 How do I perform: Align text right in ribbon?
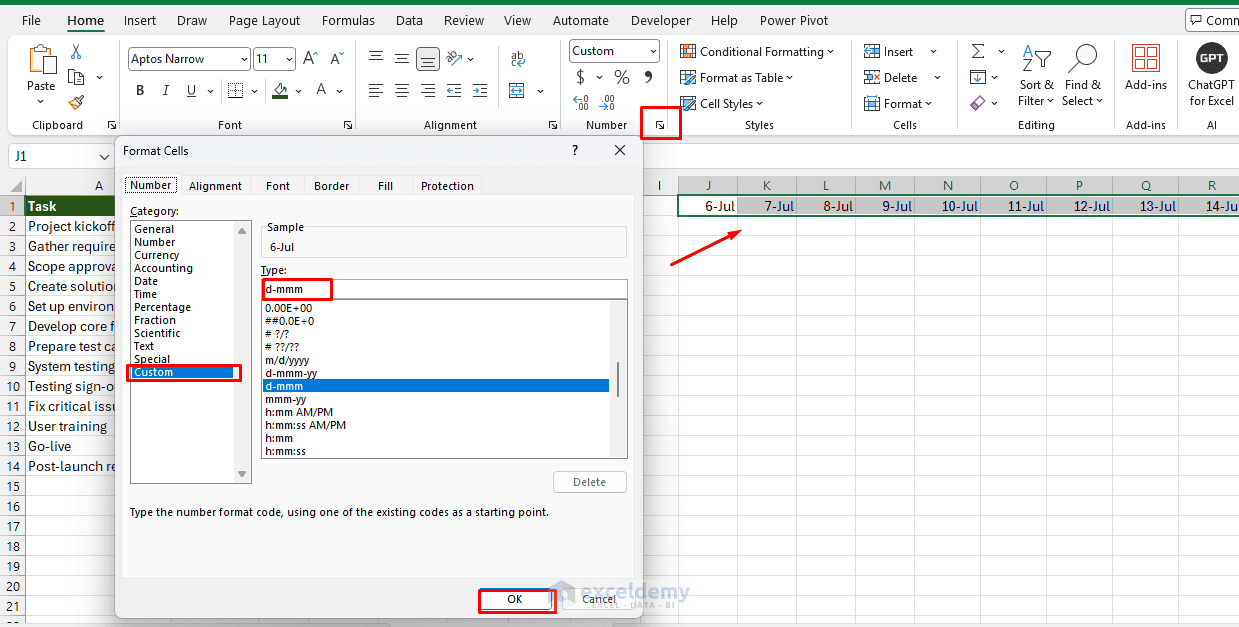(x=428, y=90)
